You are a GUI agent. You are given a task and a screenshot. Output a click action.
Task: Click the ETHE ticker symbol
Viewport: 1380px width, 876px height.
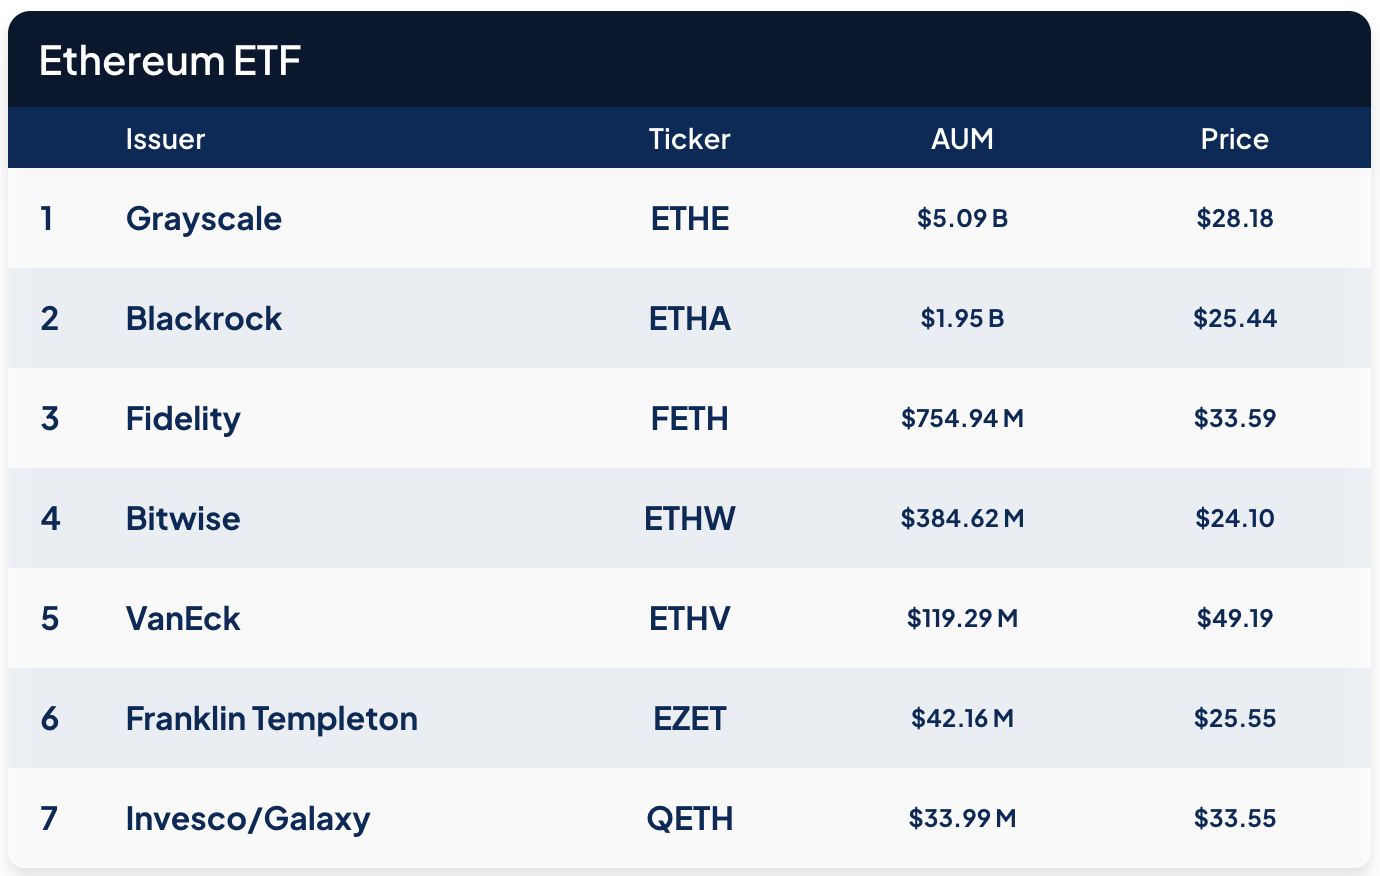click(690, 219)
